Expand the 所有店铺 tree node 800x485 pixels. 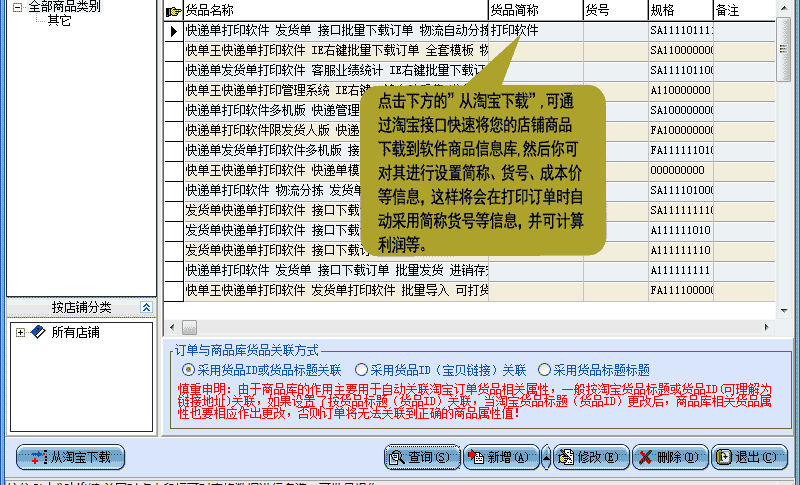[20, 333]
